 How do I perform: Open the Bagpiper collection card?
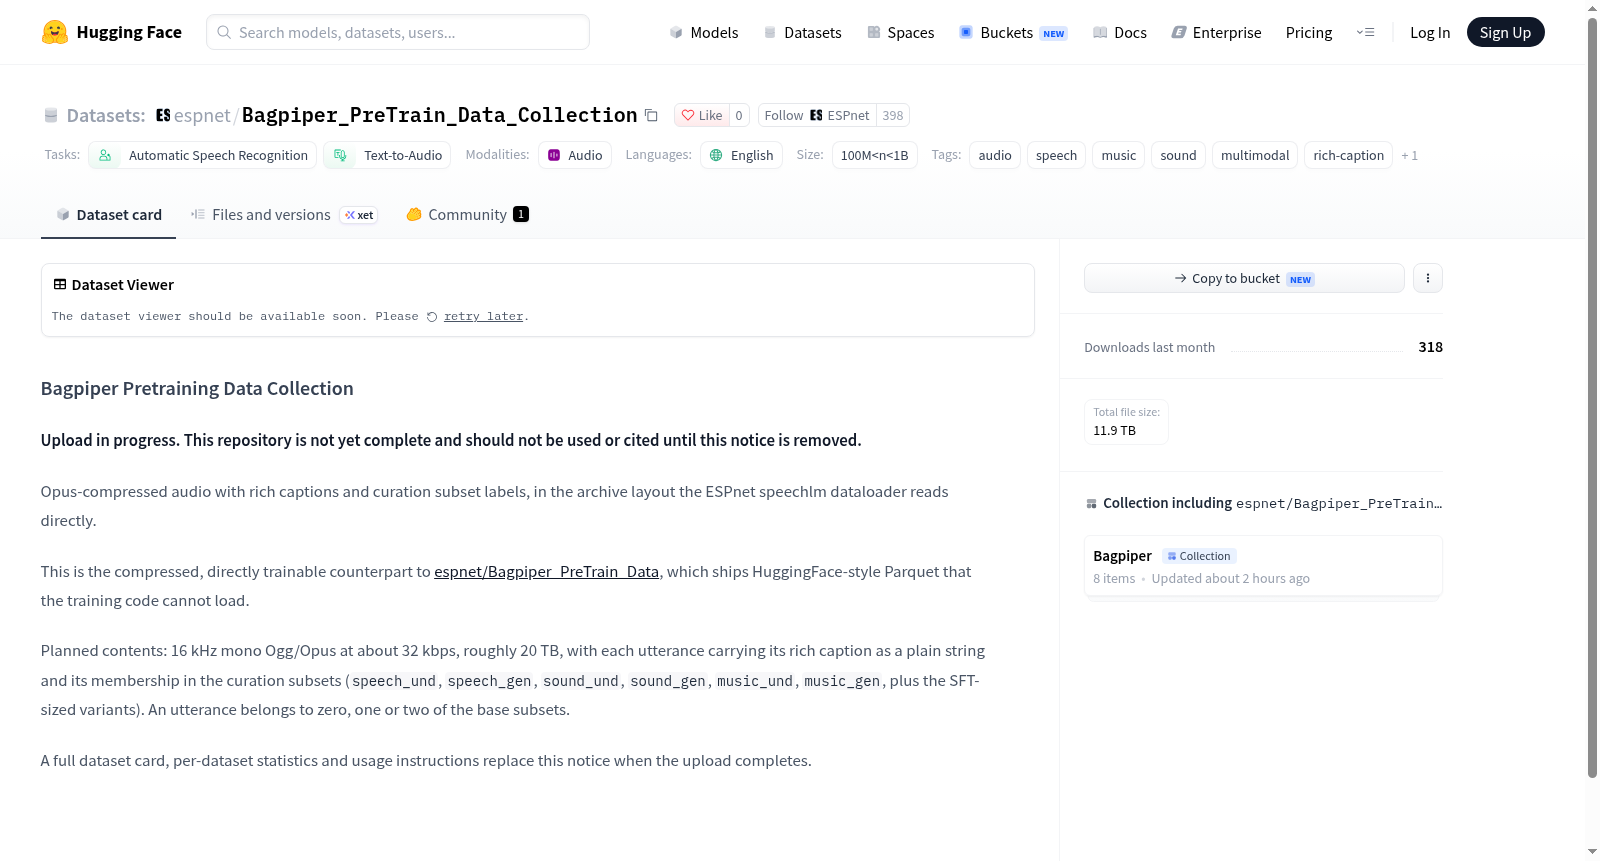point(1263,566)
